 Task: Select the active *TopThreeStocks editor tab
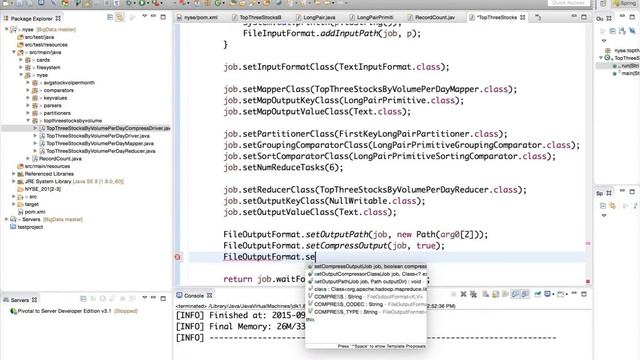(497, 18)
